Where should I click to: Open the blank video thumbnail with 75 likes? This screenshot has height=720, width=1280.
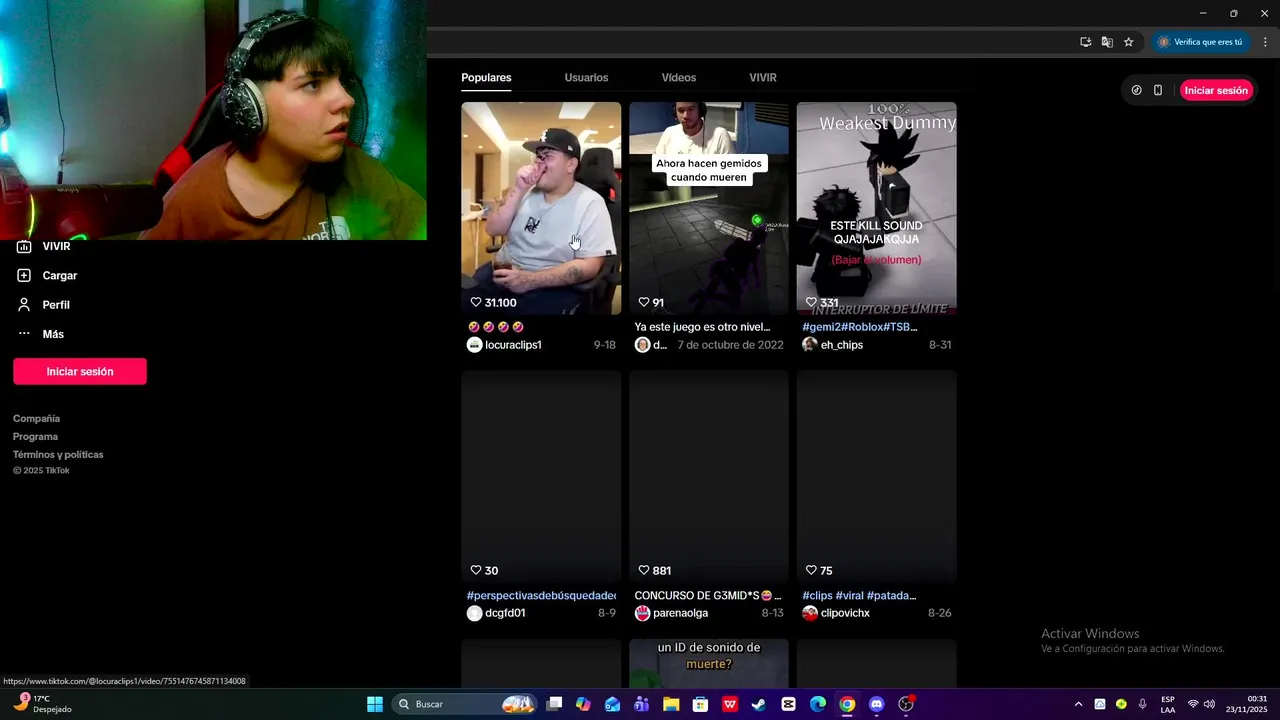coord(877,477)
